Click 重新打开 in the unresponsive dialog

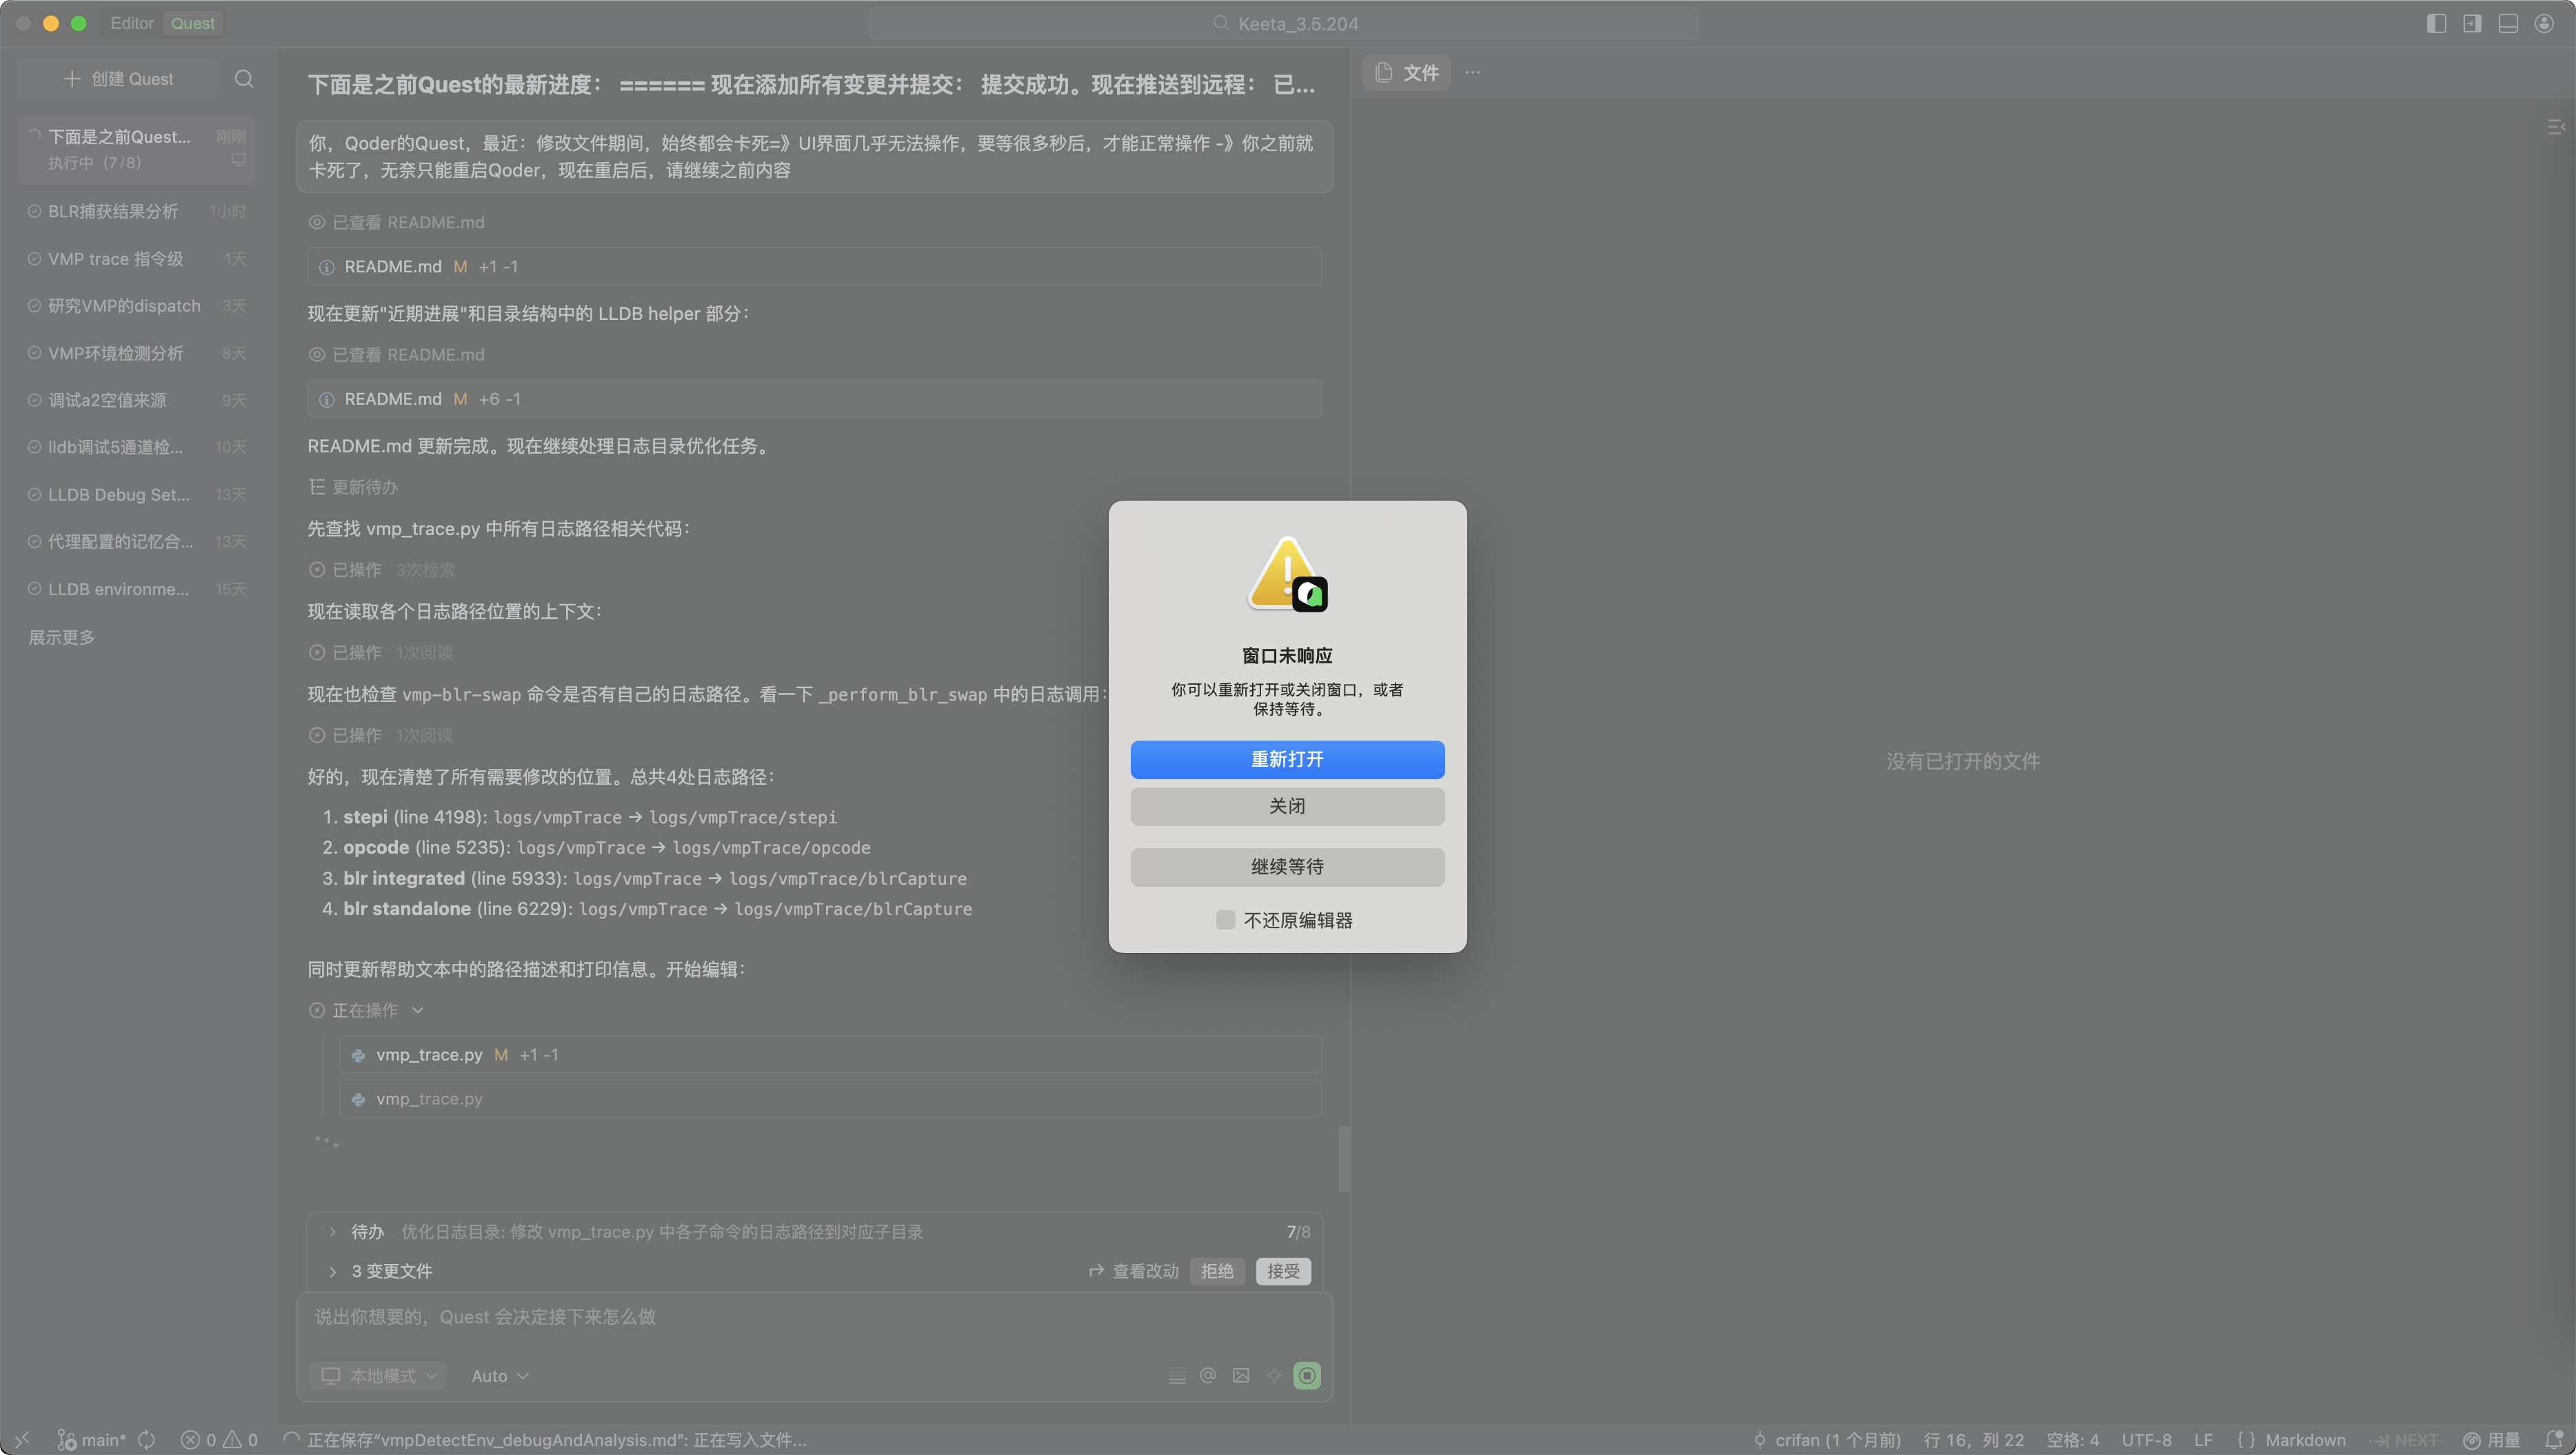point(1287,759)
